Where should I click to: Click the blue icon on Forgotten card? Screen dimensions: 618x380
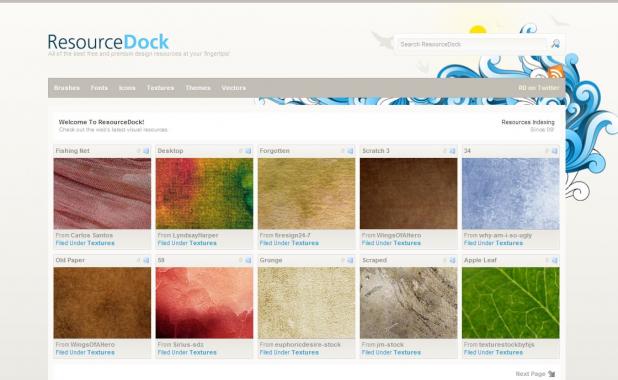350,151
